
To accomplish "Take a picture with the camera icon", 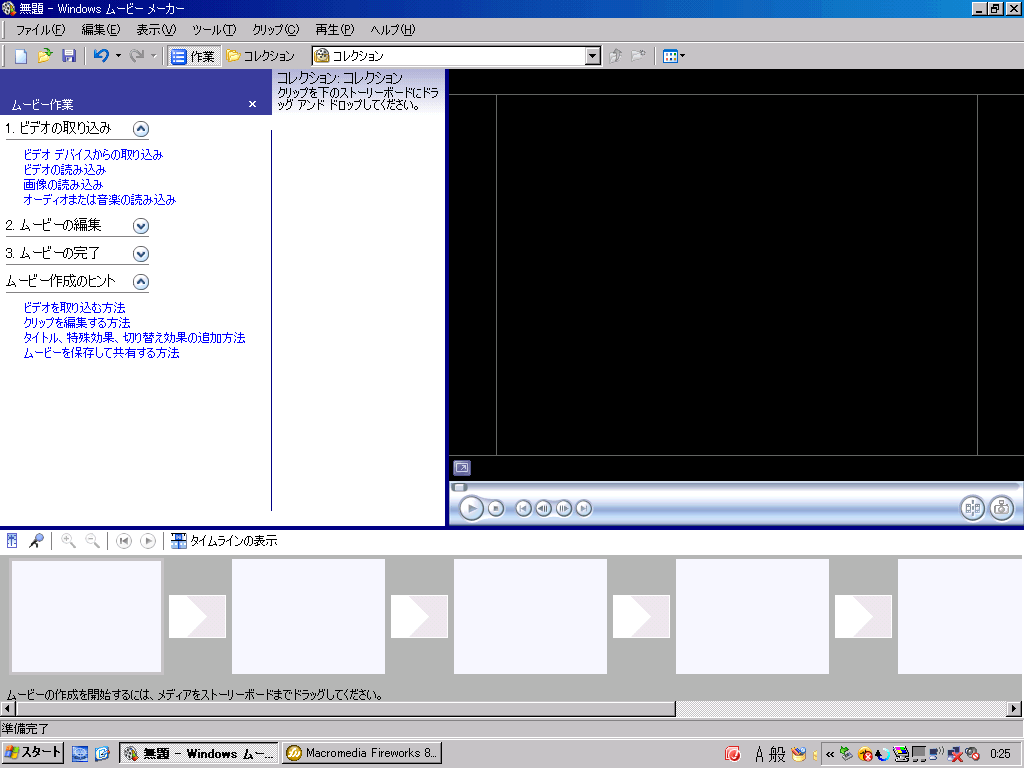I will [x=1001, y=508].
